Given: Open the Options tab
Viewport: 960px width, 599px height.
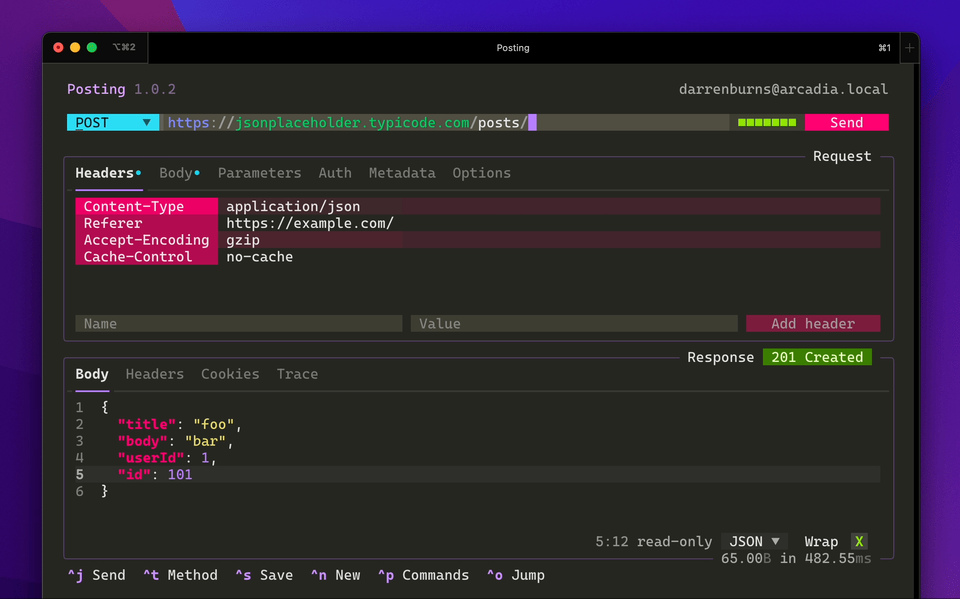Looking at the screenshot, I should click(x=482, y=173).
